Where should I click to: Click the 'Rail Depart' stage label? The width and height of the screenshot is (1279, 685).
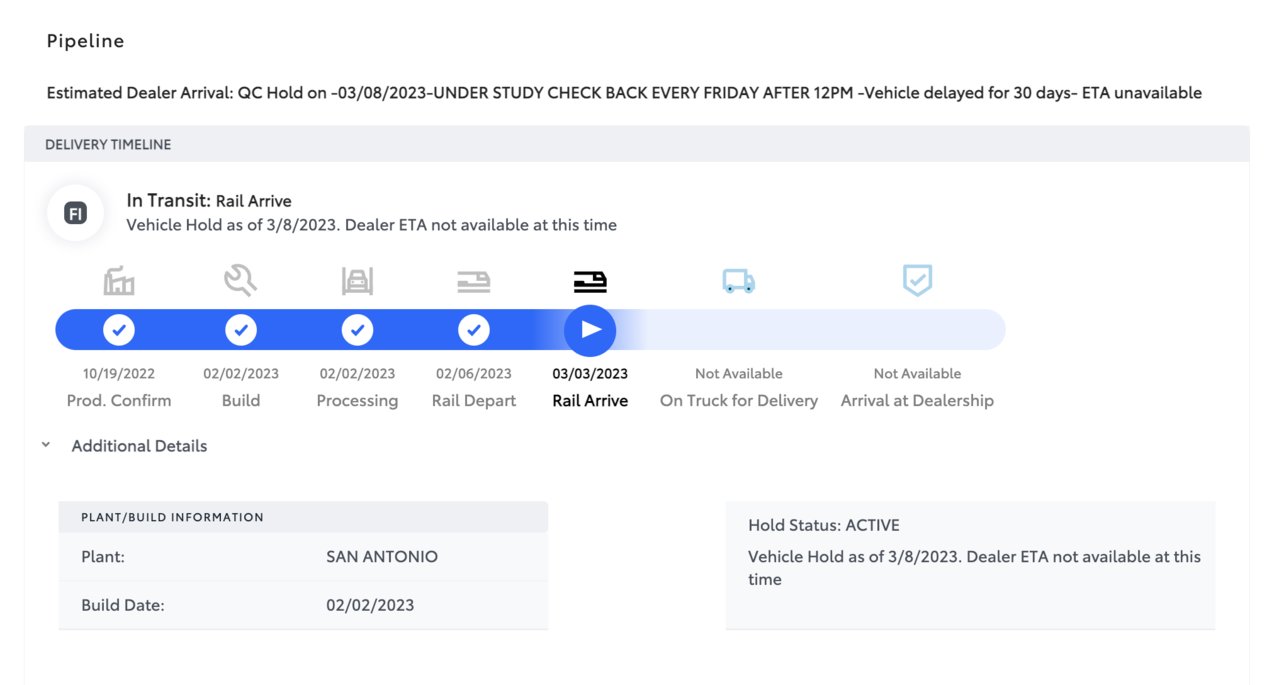[474, 401]
